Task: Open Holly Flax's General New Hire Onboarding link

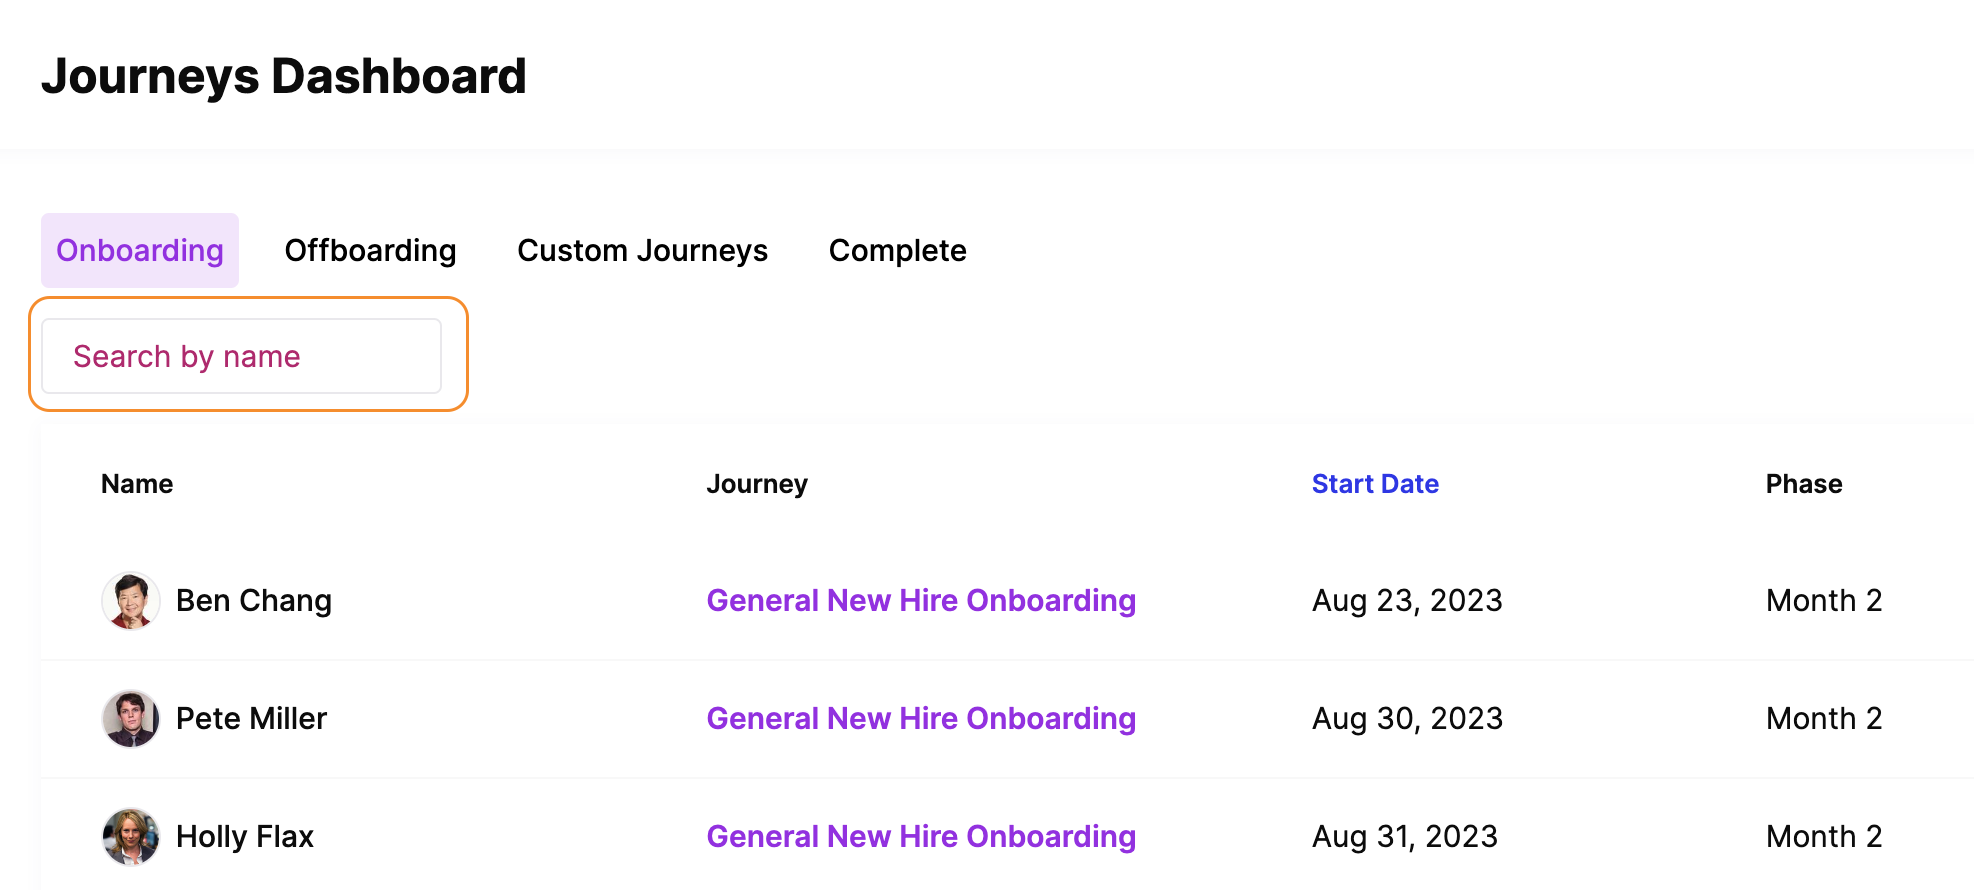Action: [921, 836]
